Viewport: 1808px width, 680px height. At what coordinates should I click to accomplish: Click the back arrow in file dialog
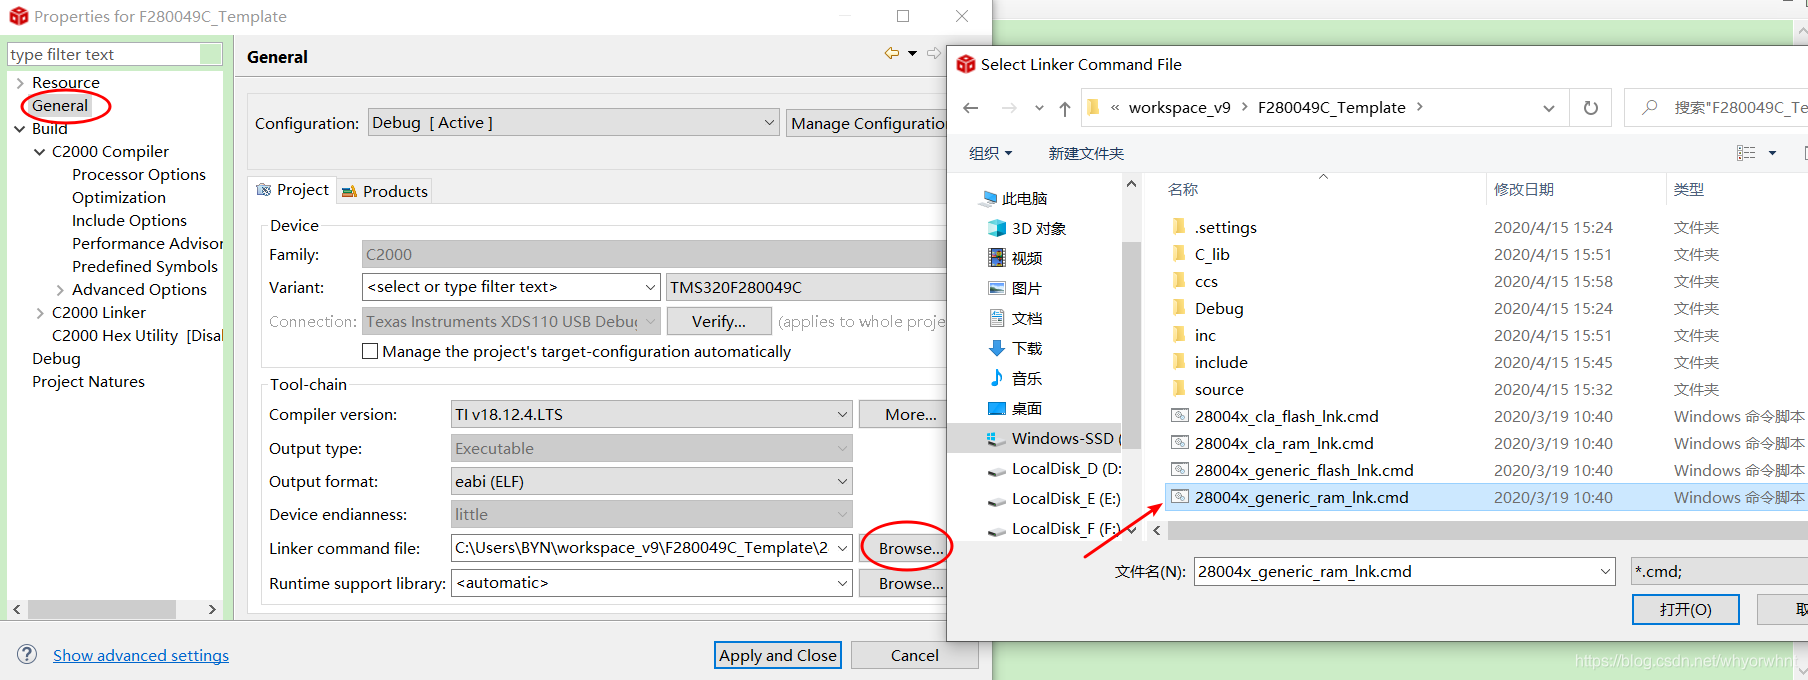(x=970, y=108)
